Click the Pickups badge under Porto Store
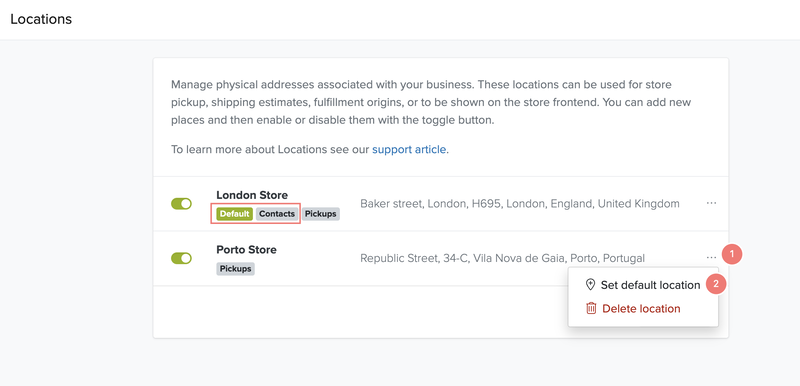Viewport: 800px width, 386px height. (x=235, y=269)
